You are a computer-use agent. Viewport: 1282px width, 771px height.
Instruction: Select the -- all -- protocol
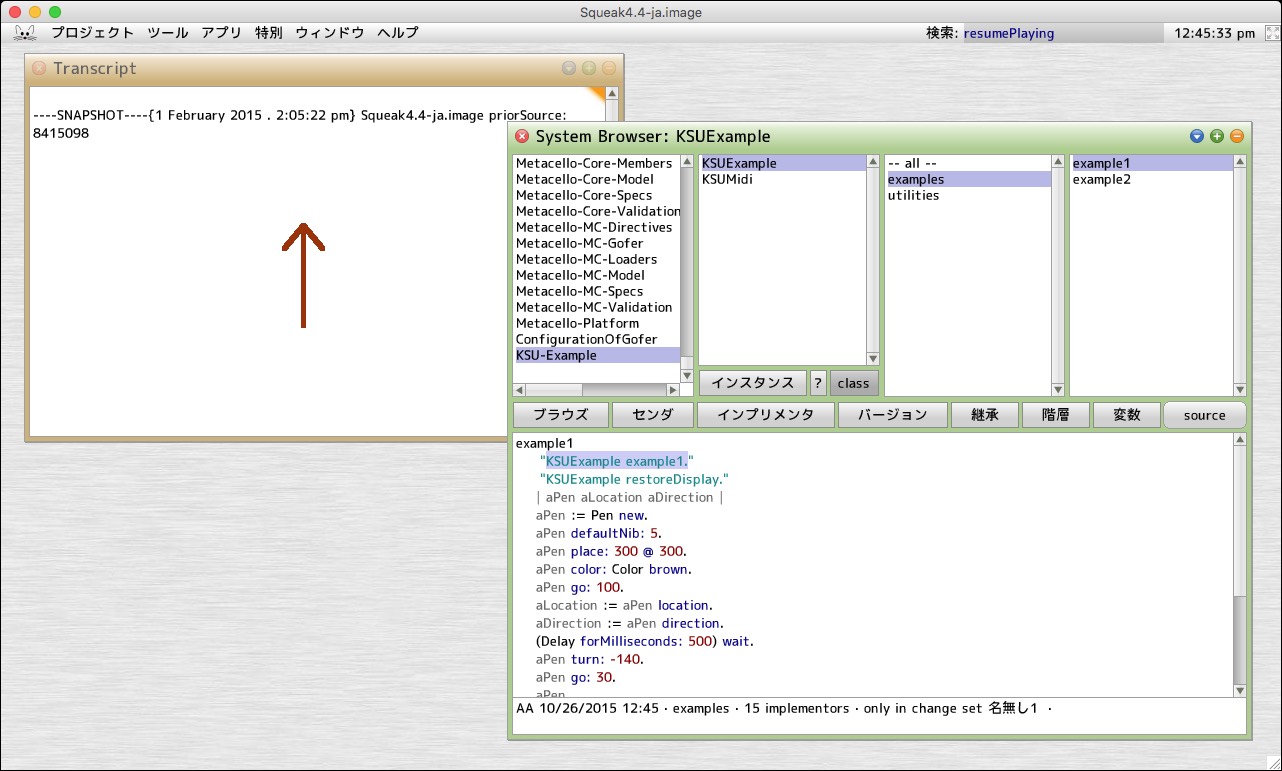[x=968, y=163]
